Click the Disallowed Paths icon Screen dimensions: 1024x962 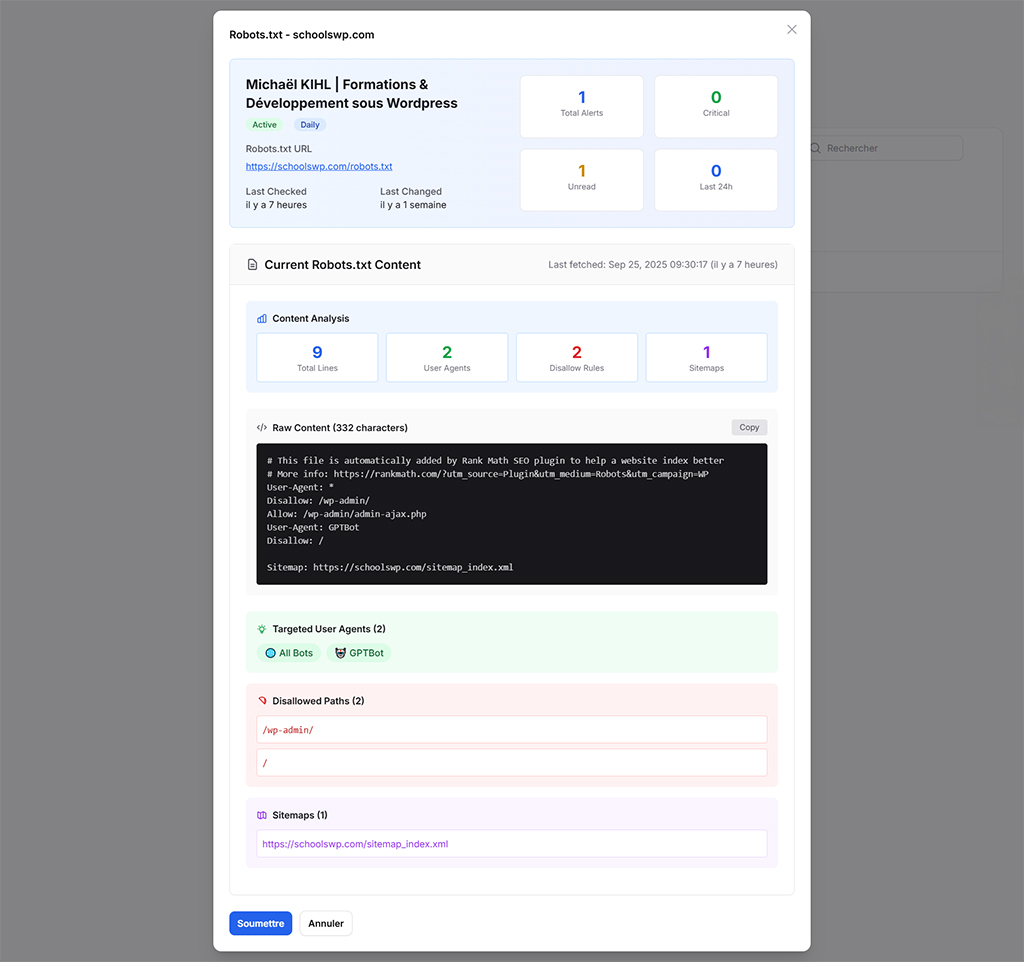pos(262,701)
